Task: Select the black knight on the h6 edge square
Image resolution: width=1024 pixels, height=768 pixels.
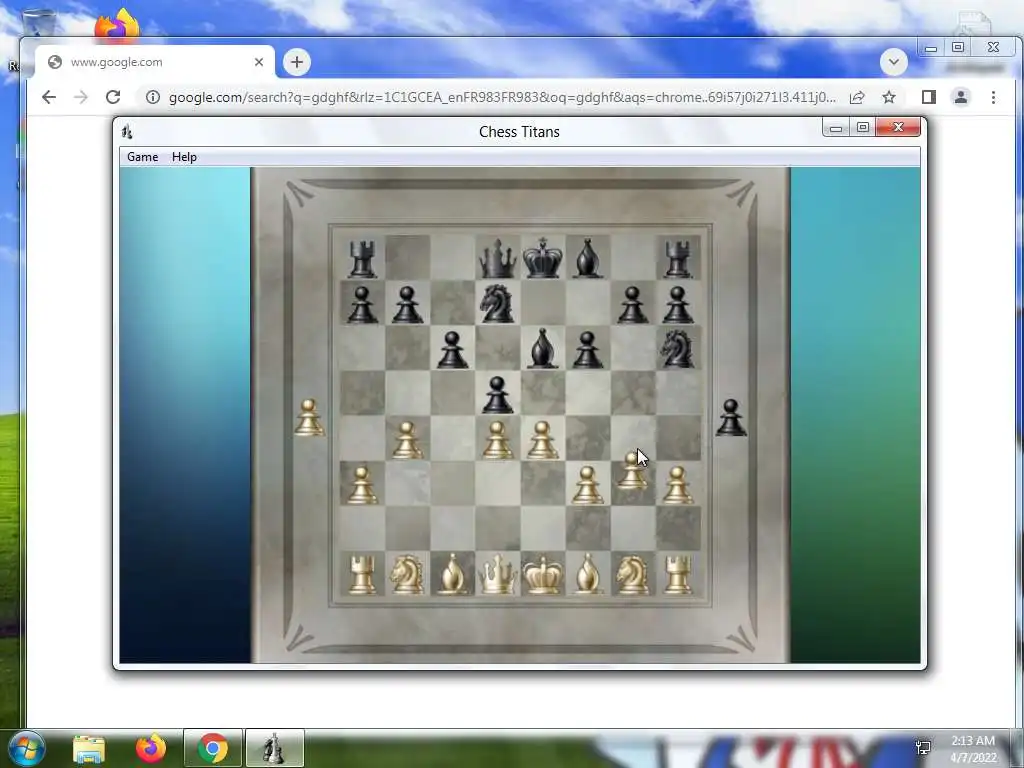Action: pos(677,349)
